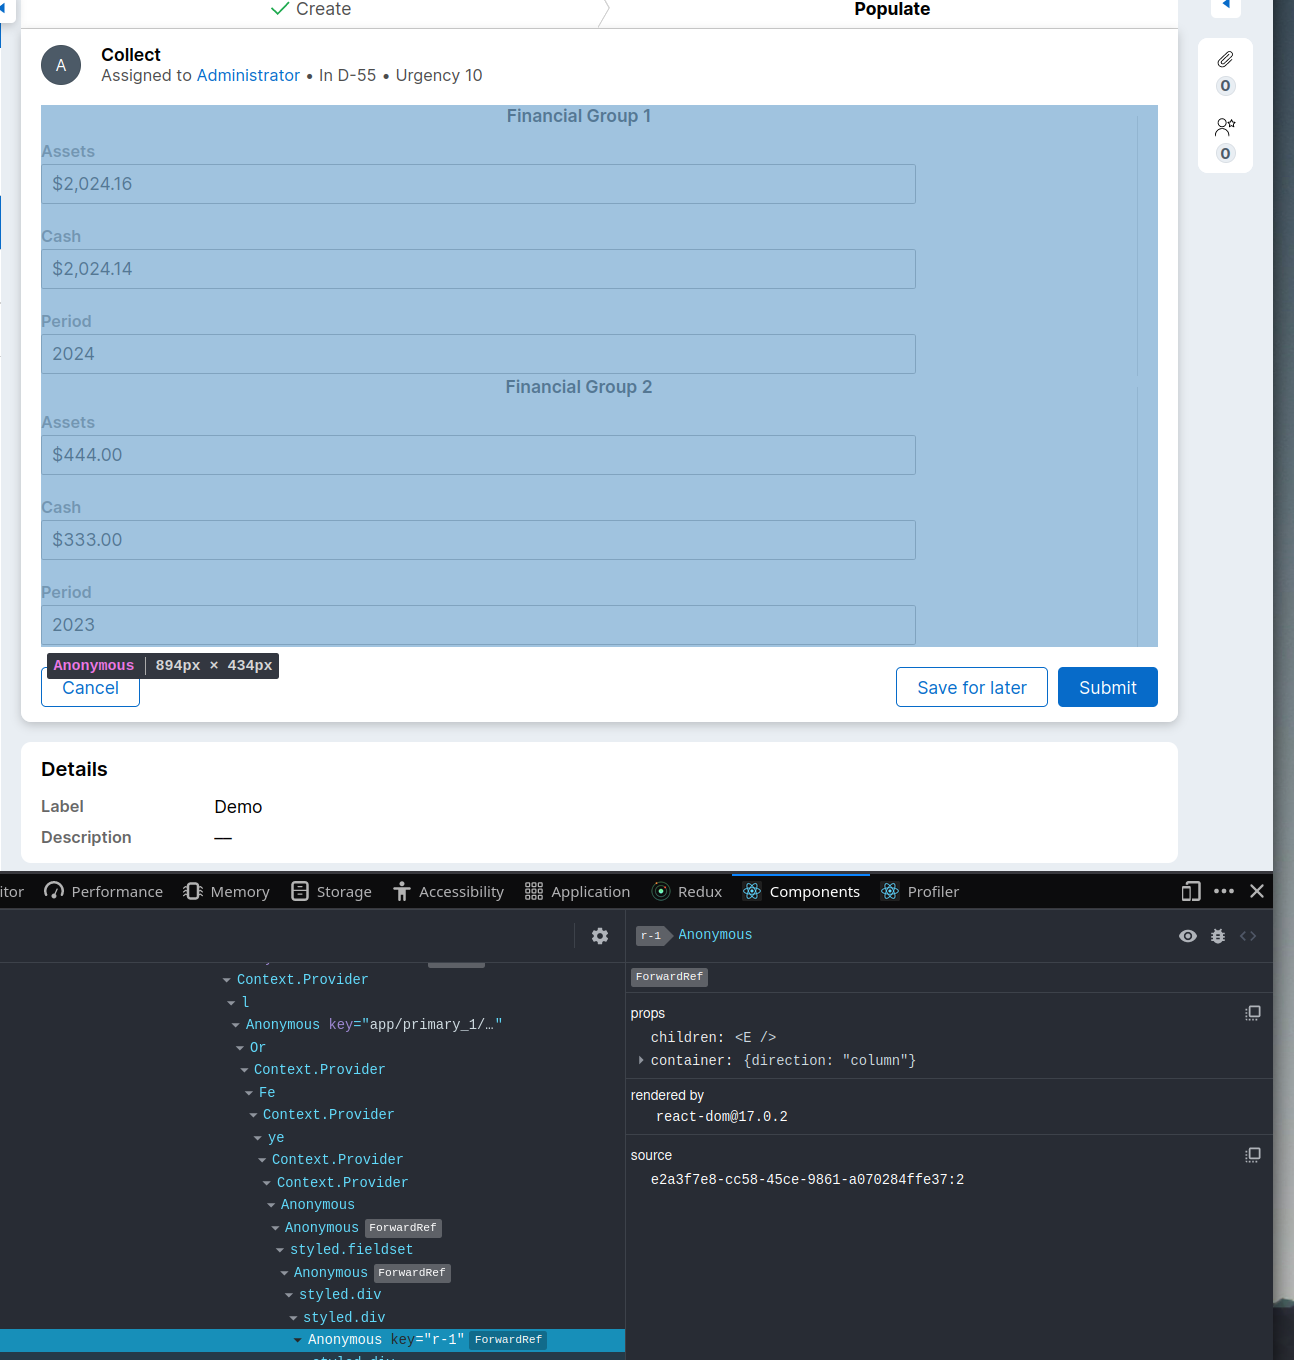
Task: Expand the container prop object
Action: (x=641, y=1060)
